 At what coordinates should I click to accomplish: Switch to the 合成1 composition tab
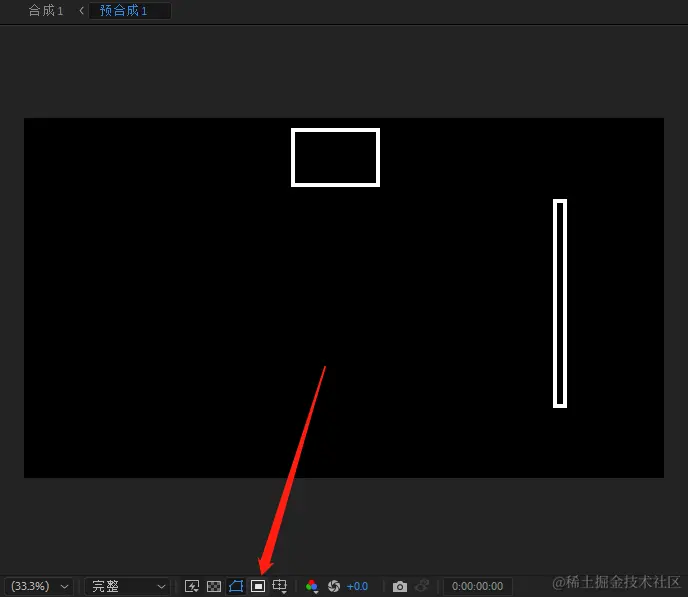46,11
